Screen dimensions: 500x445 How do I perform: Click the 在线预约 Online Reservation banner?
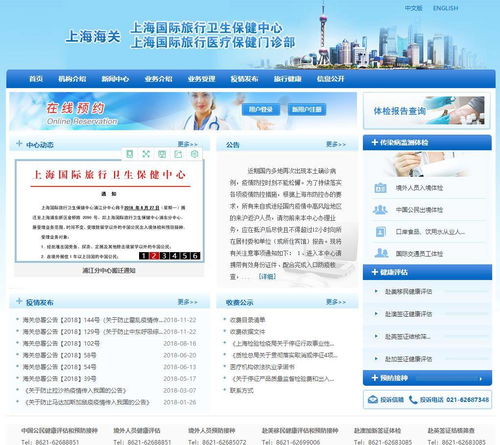(x=183, y=111)
